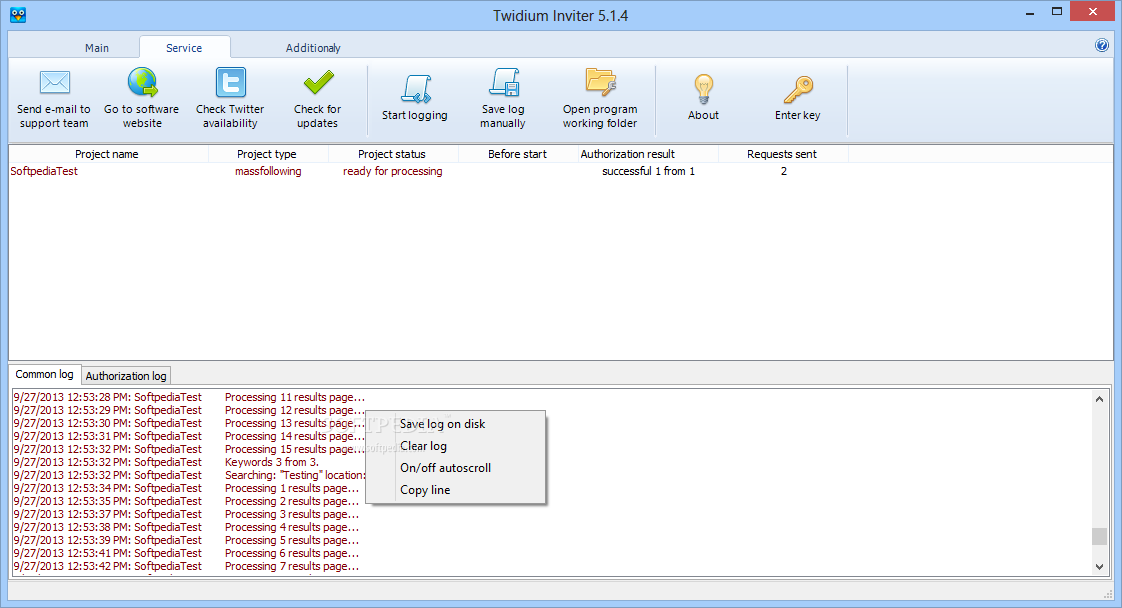1122x608 pixels.
Task: Sort by the Project name column header
Action: point(107,154)
